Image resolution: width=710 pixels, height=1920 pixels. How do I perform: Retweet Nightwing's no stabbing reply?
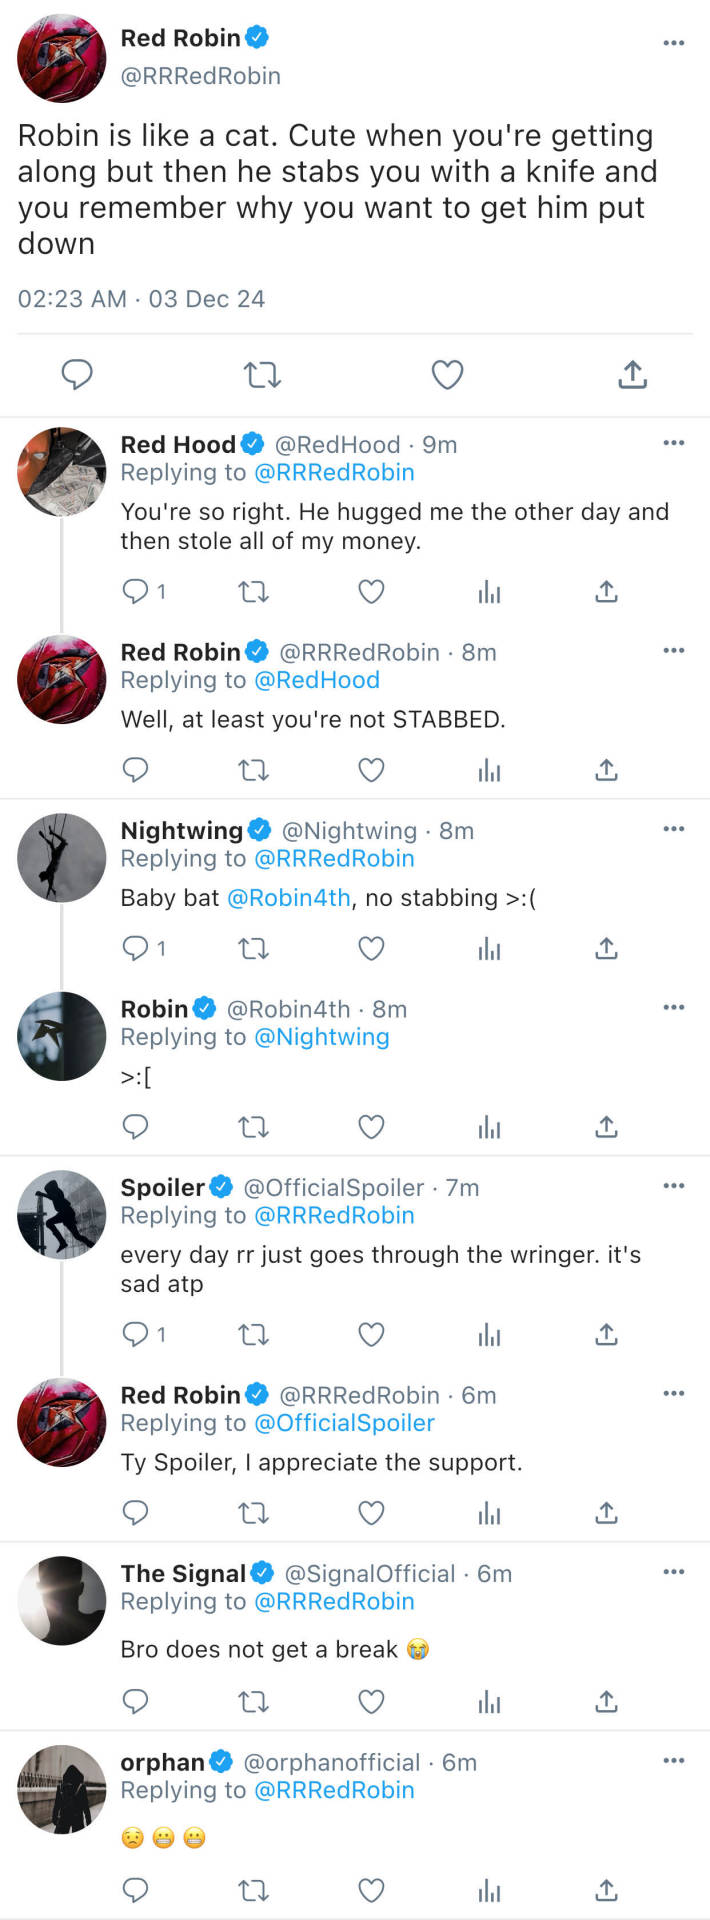254,948
